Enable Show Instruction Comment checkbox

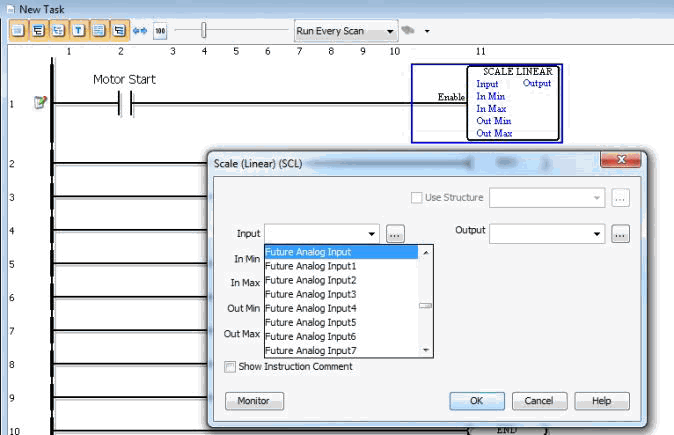click(231, 367)
